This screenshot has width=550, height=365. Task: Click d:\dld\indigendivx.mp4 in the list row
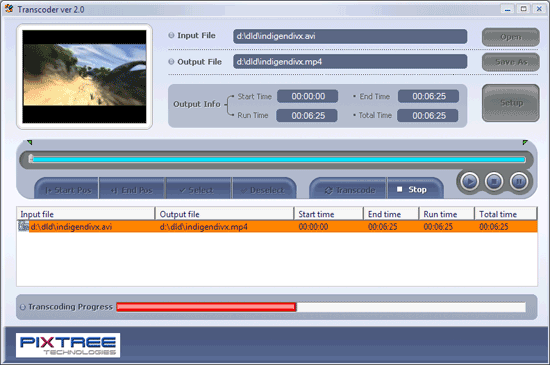pos(203,227)
